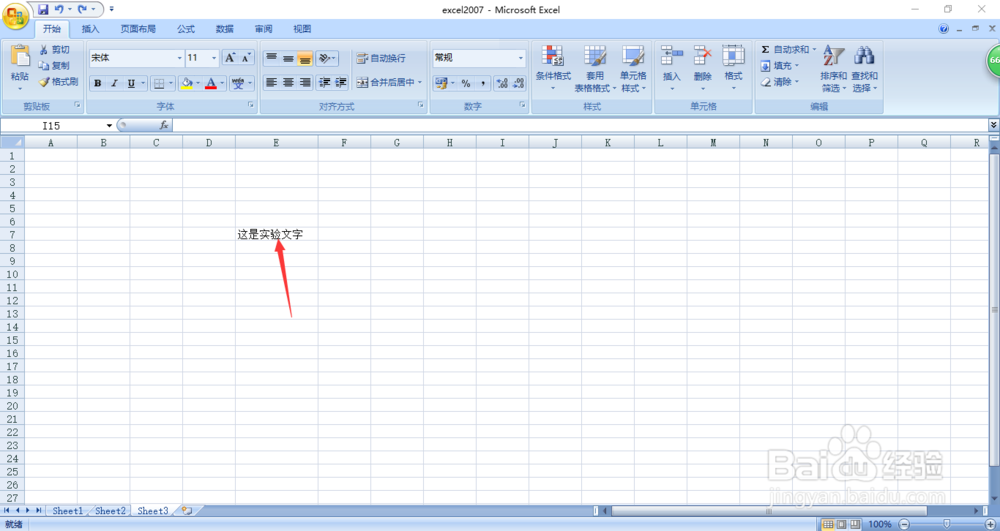The image size is (1000, 531).
Task: Toggle bold formatting
Action: click(x=98, y=83)
